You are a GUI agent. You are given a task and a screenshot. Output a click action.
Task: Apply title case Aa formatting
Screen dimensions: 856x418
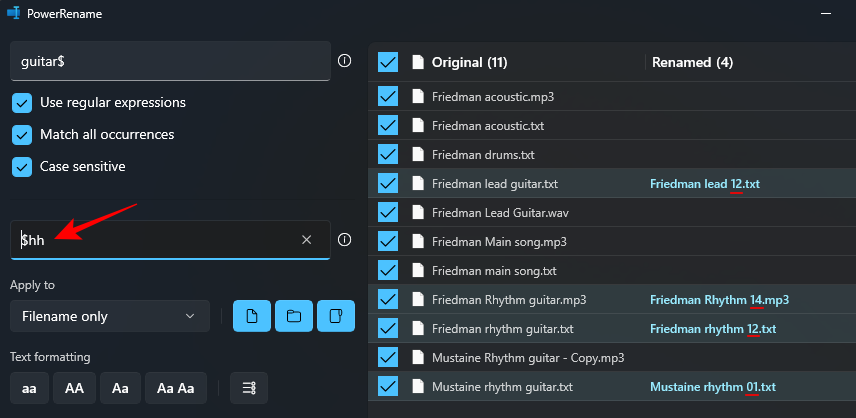tap(120, 388)
